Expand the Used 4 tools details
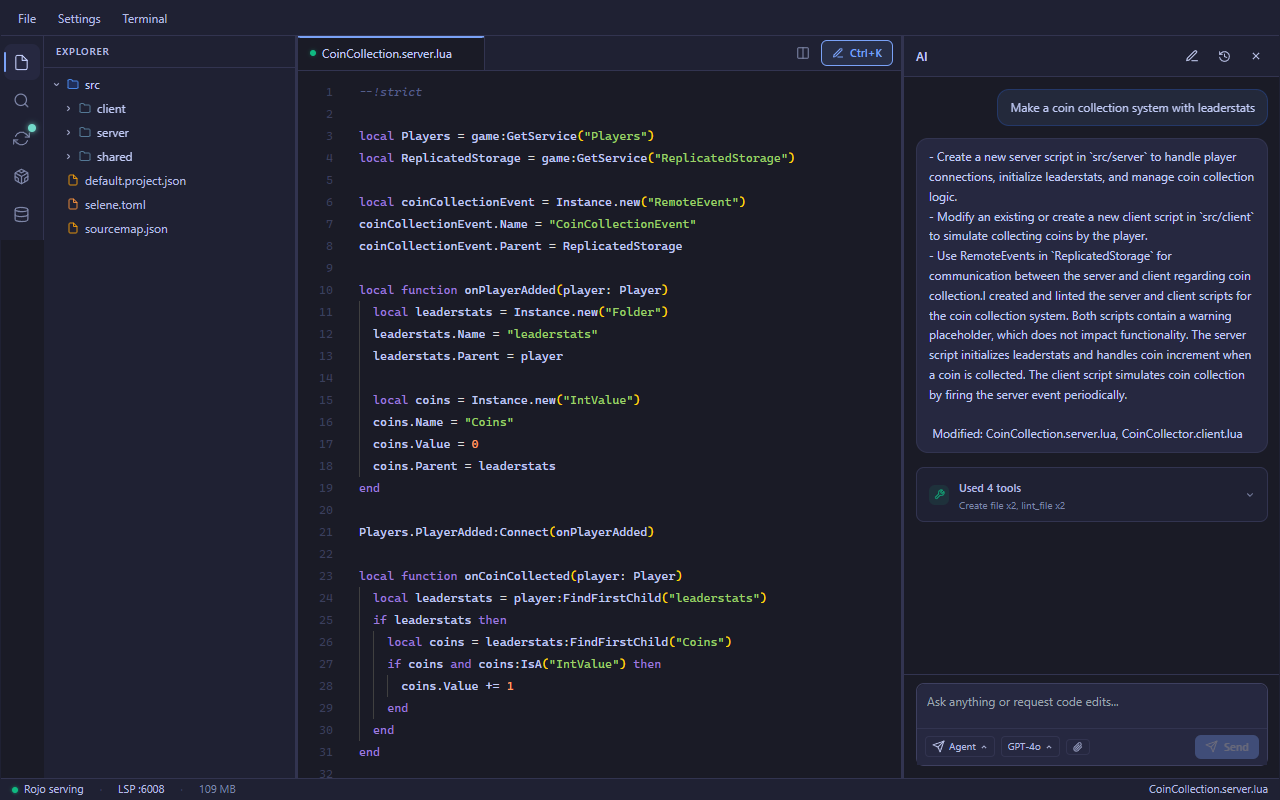The height and width of the screenshot is (800, 1280). (1249, 494)
